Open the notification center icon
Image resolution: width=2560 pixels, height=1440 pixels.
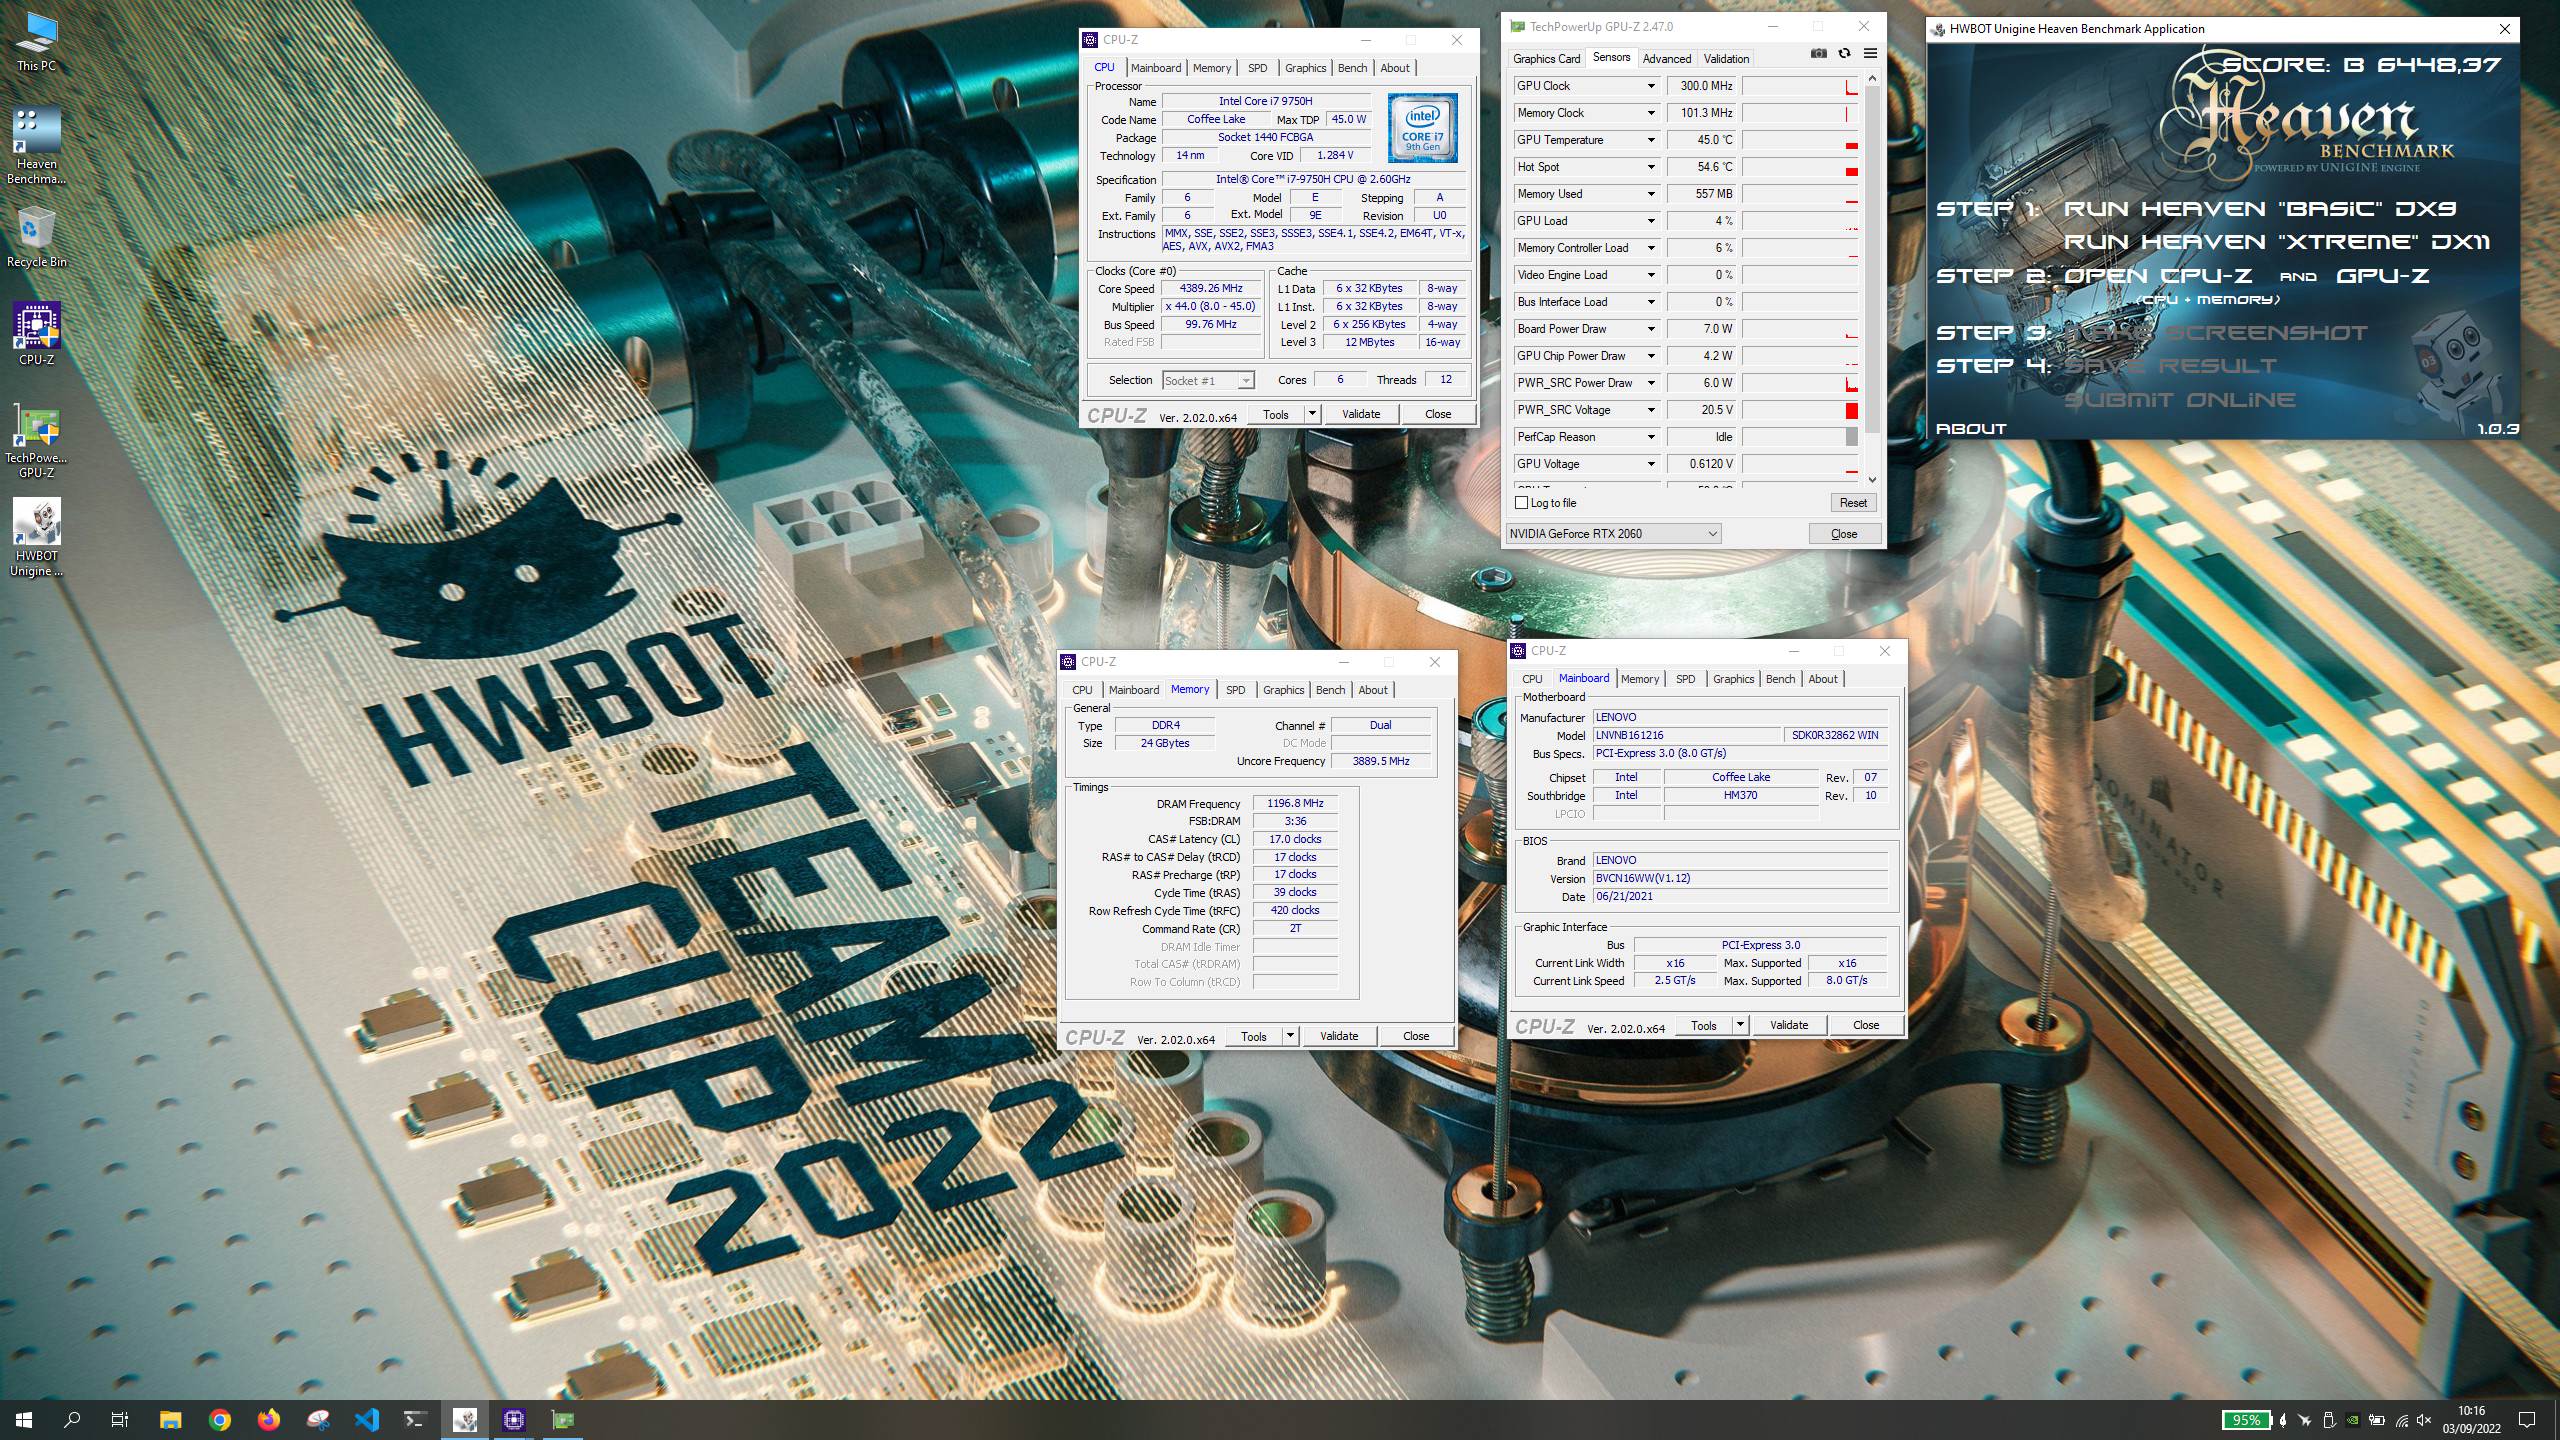click(2527, 1420)
